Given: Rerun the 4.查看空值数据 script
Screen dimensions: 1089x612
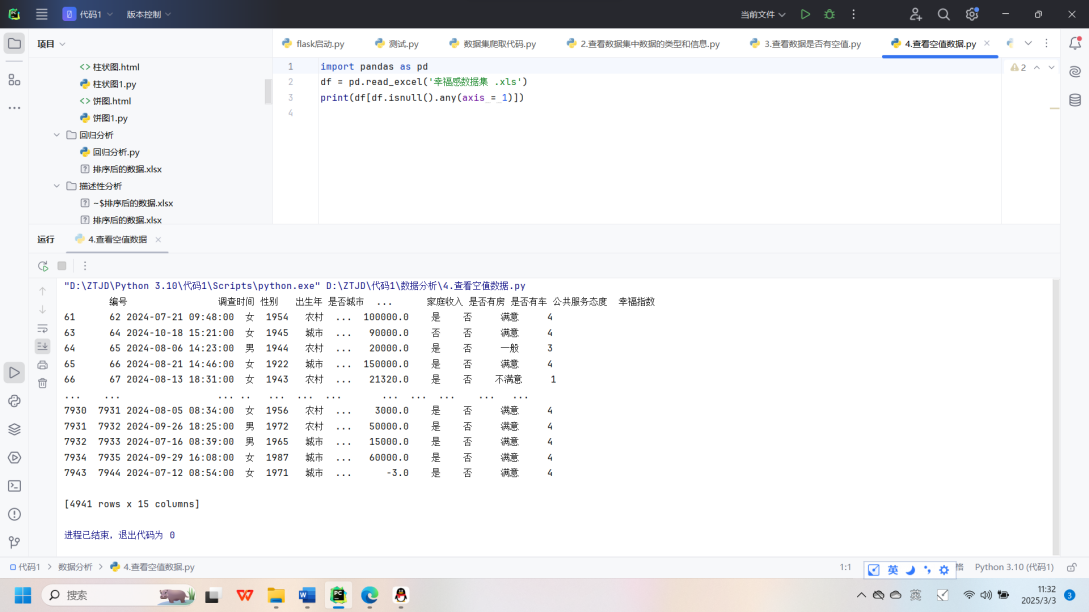Looking at the screenshot, I should click(x=42, y=266).
